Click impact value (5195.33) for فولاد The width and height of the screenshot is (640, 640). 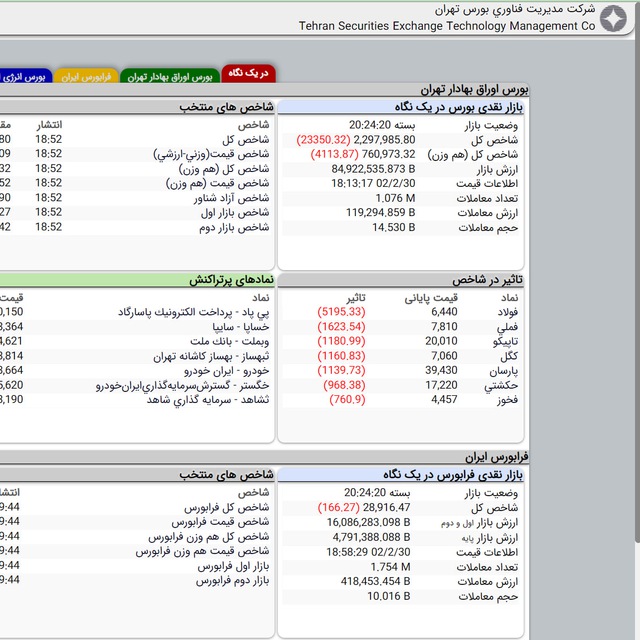point(341,312)
